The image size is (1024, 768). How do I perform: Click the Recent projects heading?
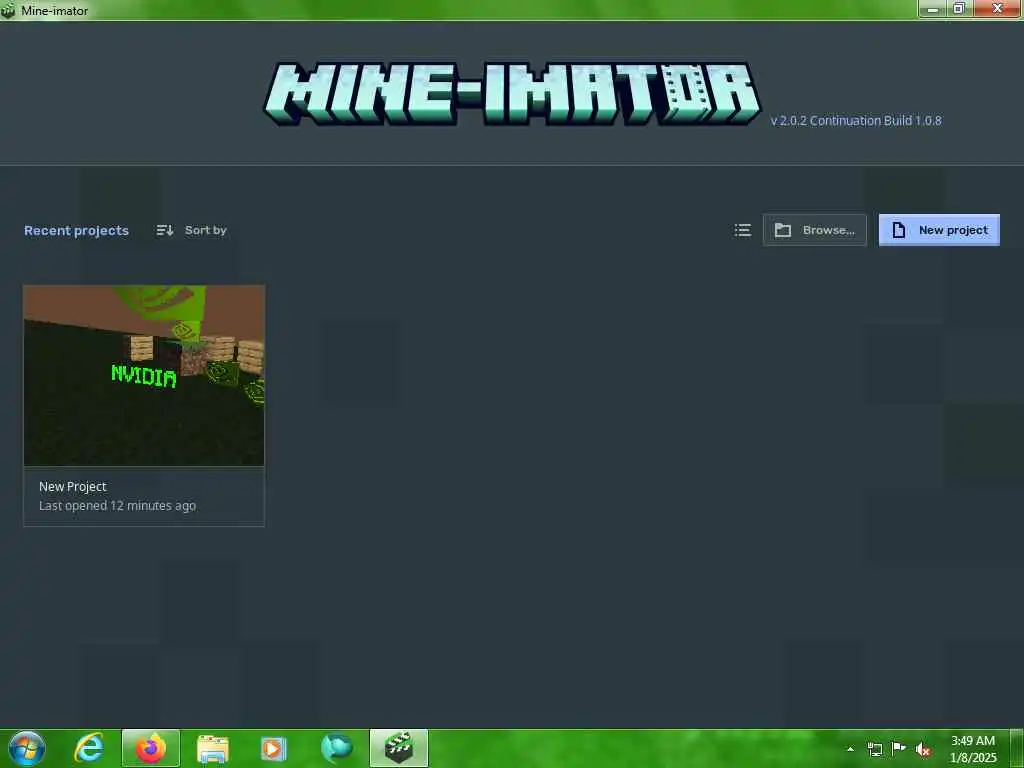pos(76,231)
